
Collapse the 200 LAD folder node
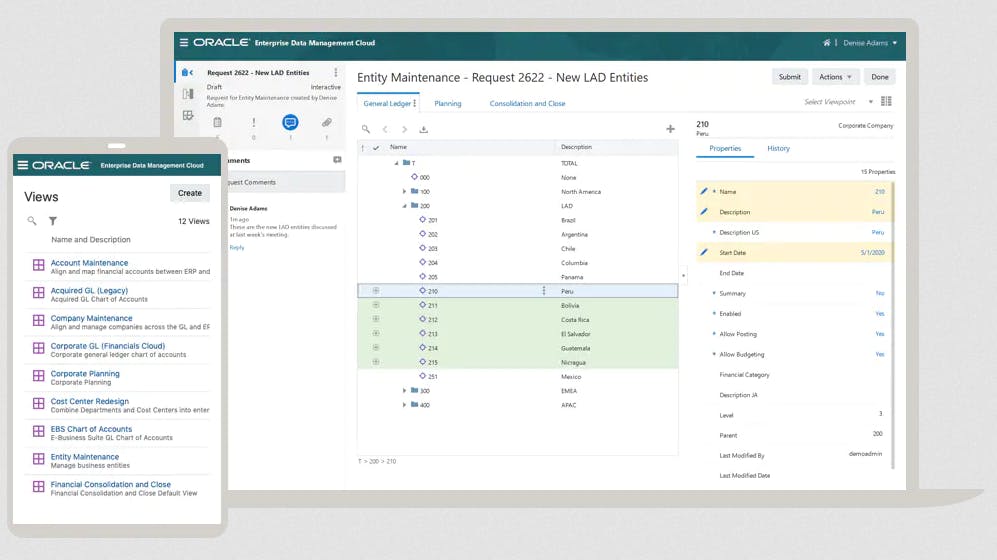click(404, 206)
